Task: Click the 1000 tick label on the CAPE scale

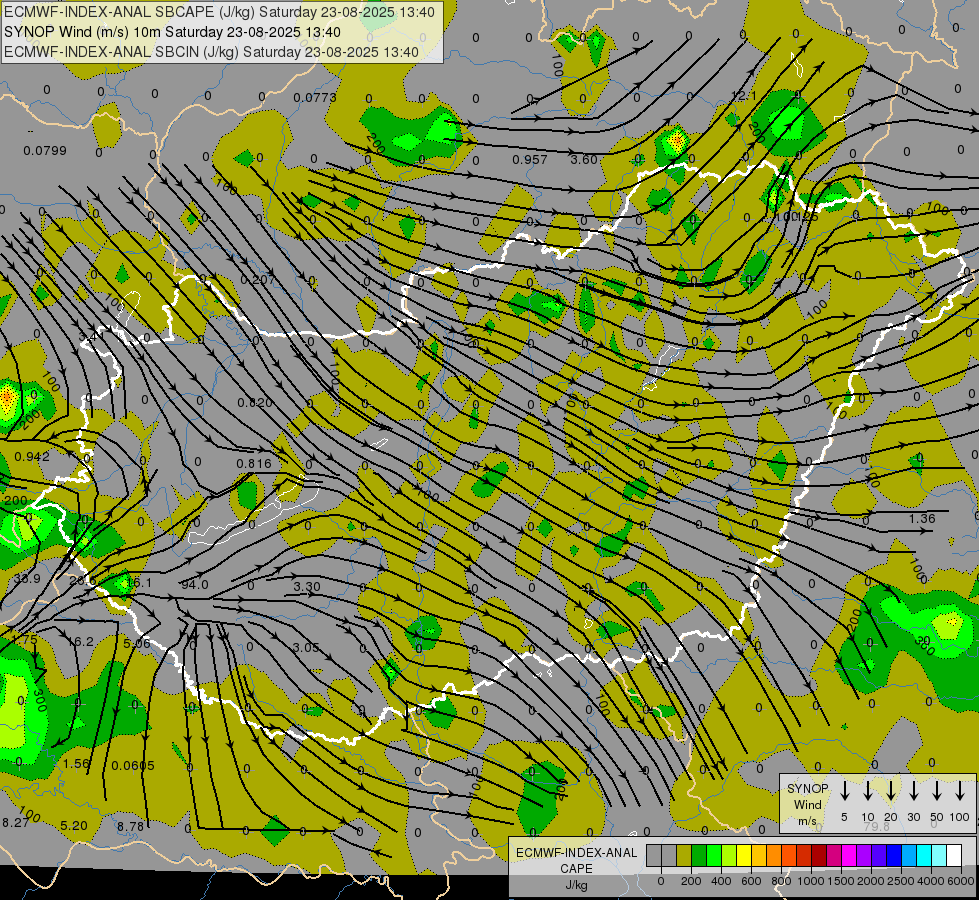Action: 811,881
